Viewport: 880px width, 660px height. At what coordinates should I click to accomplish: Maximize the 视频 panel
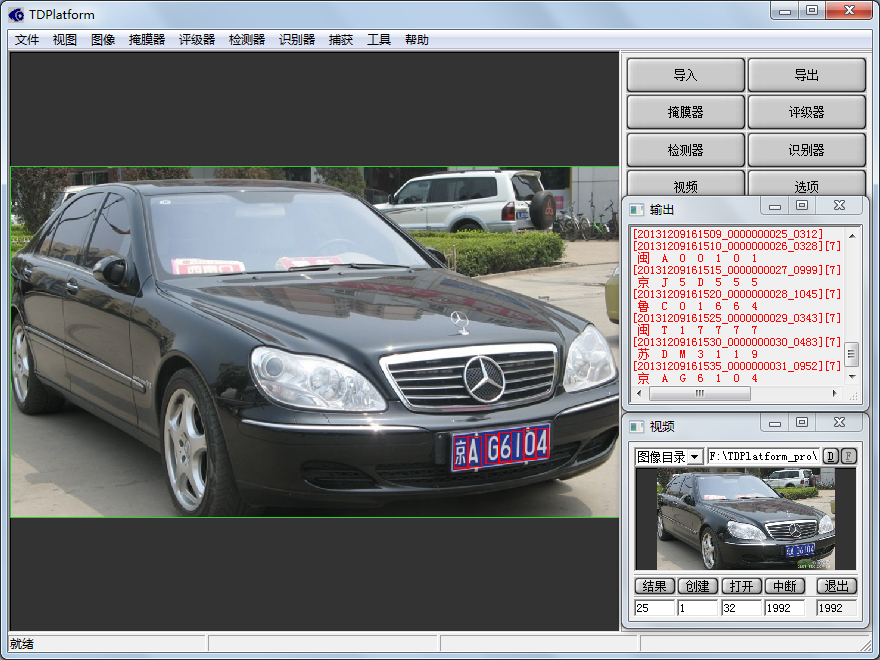click(x=802, y=422)
